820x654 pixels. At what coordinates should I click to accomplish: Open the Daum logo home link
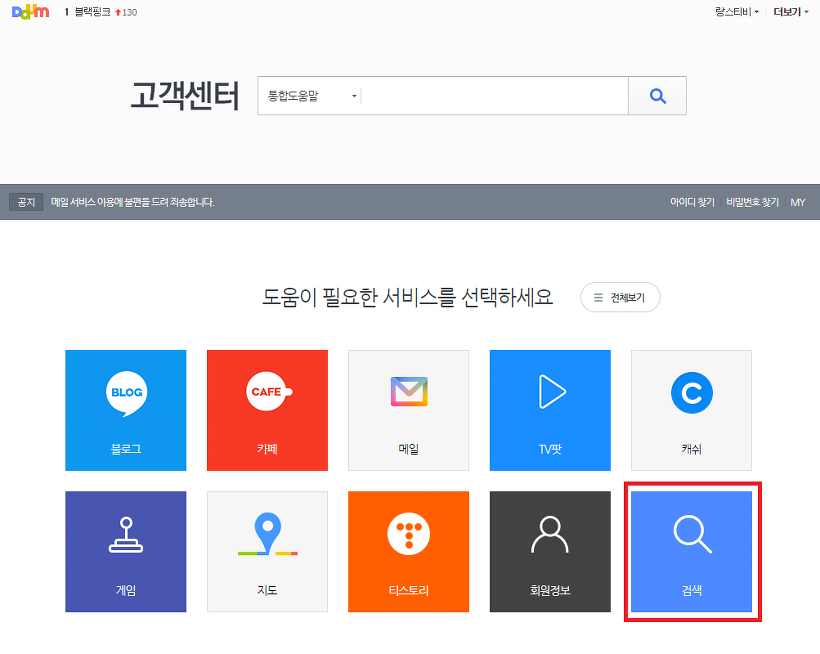[30, 12]
